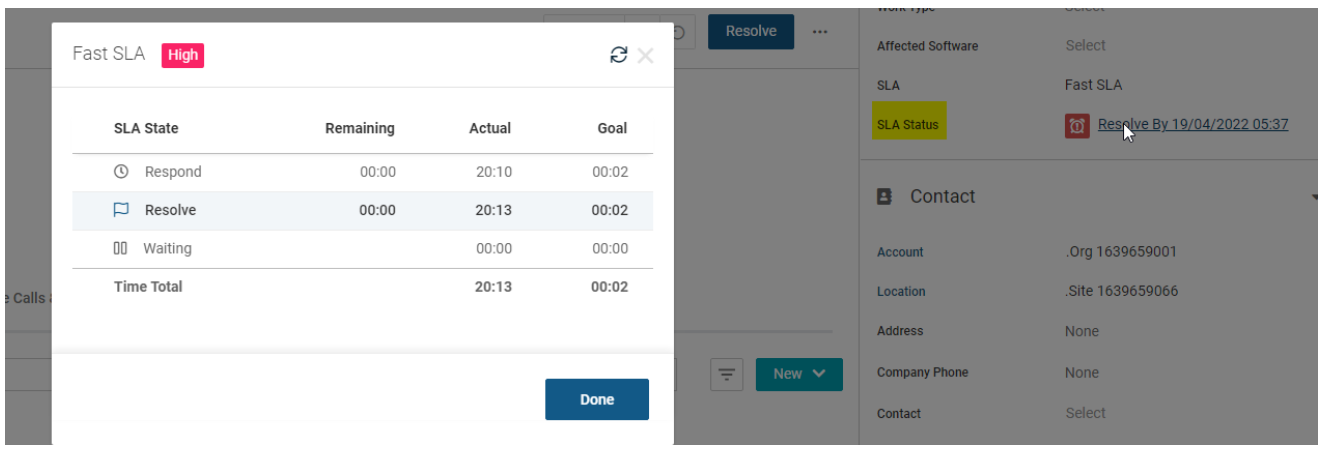The height and width of the screenshot is (450, 1327).
Task: Click the Account value .Org 1639659001
Action: coord(1121,252)
